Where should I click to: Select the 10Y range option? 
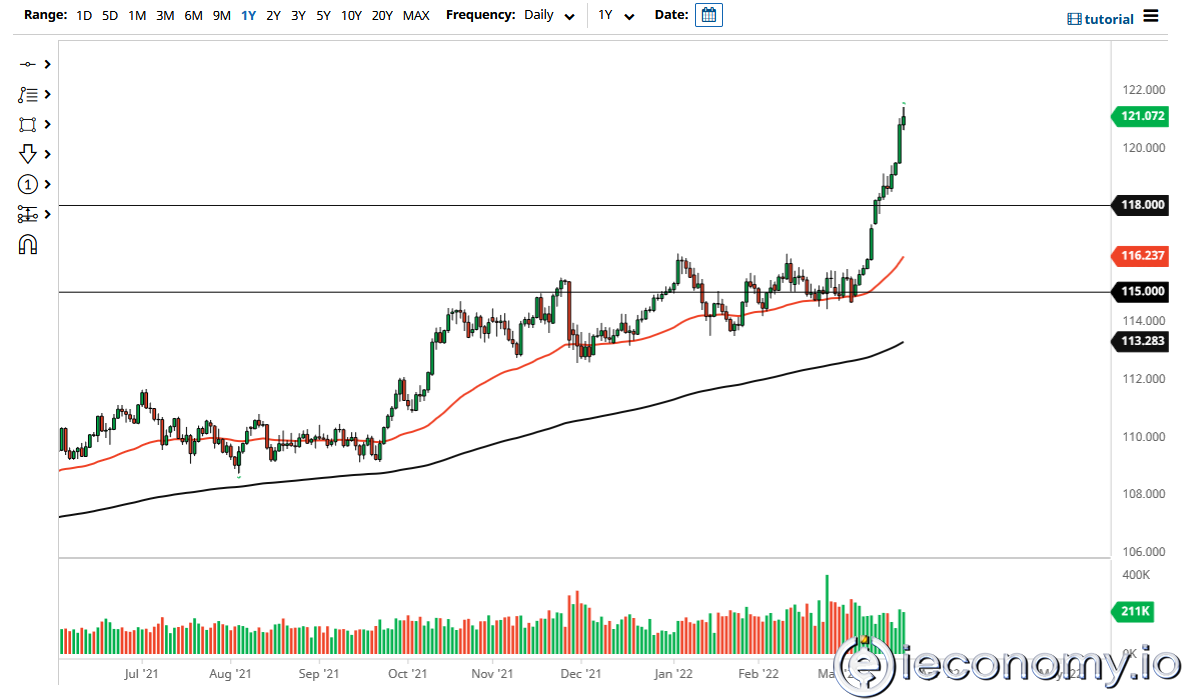350,15
